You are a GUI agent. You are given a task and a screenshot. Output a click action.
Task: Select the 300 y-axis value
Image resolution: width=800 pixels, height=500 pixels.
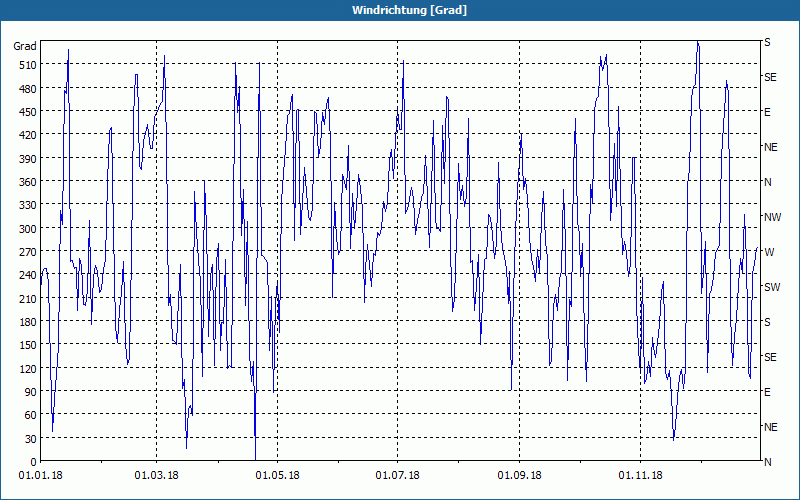[x=28, y=229]
